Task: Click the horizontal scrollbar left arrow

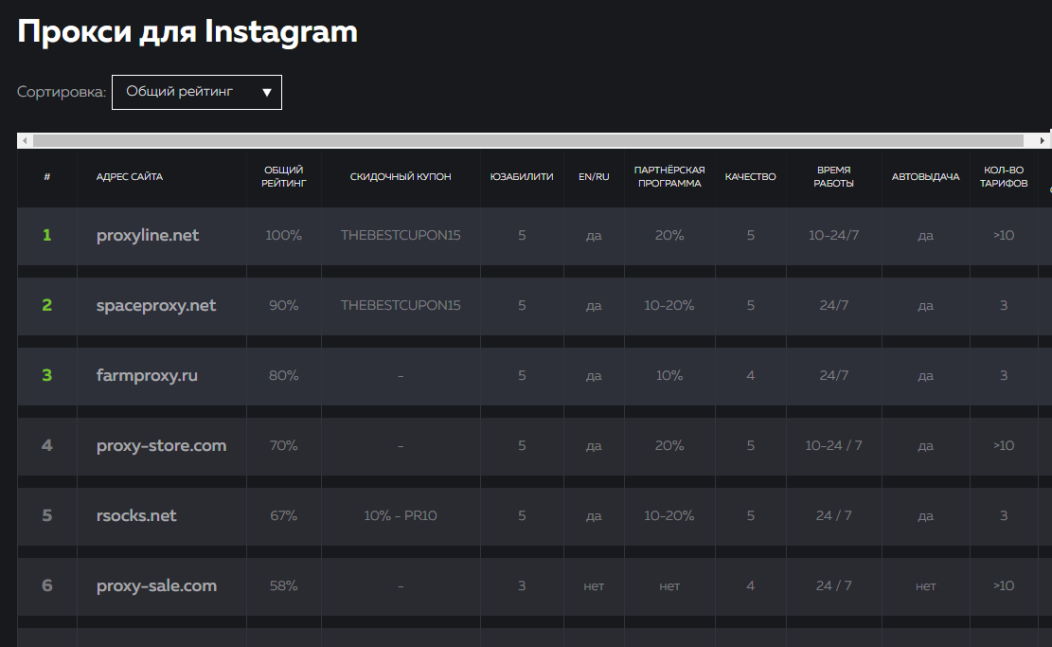Action: pos(23,141)
